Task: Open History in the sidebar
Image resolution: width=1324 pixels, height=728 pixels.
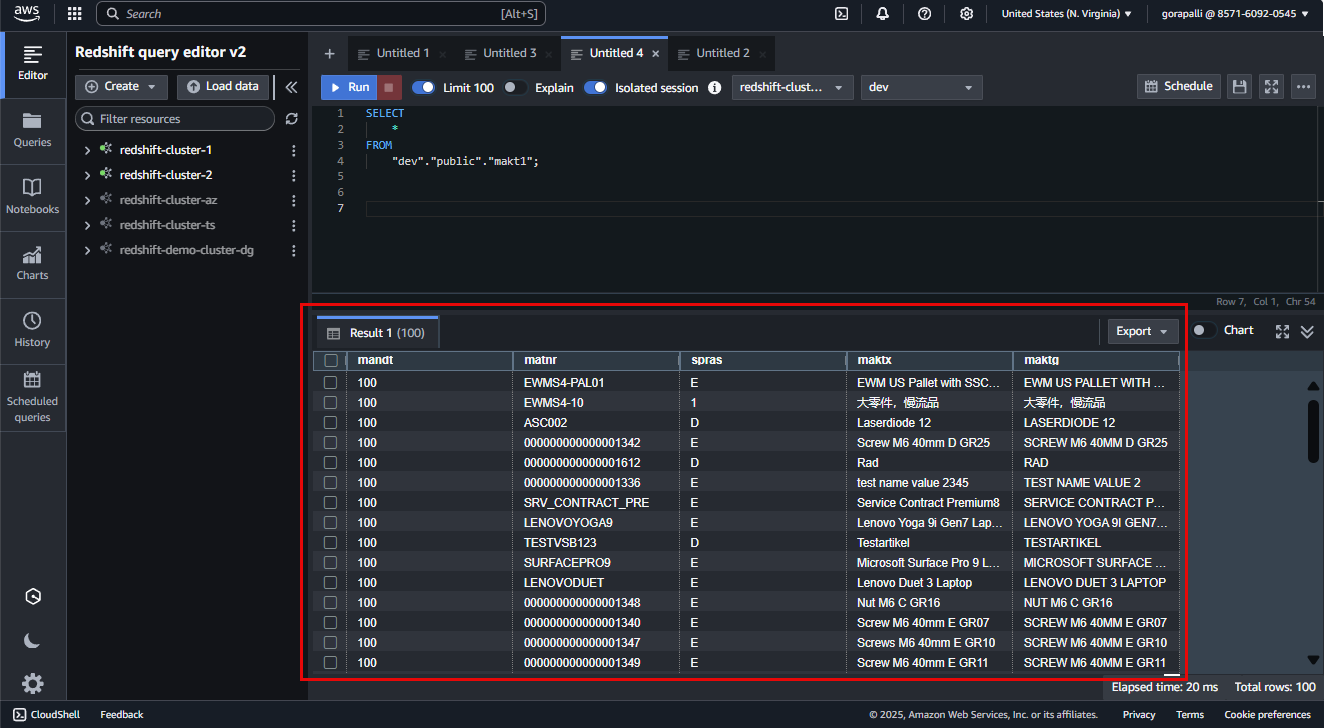Action: (x=33, y=330)
